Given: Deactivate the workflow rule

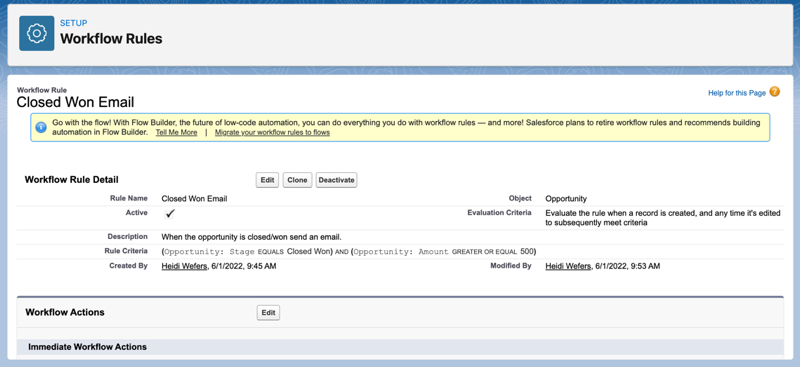Looking at the screenshot, I should (336, 180).
